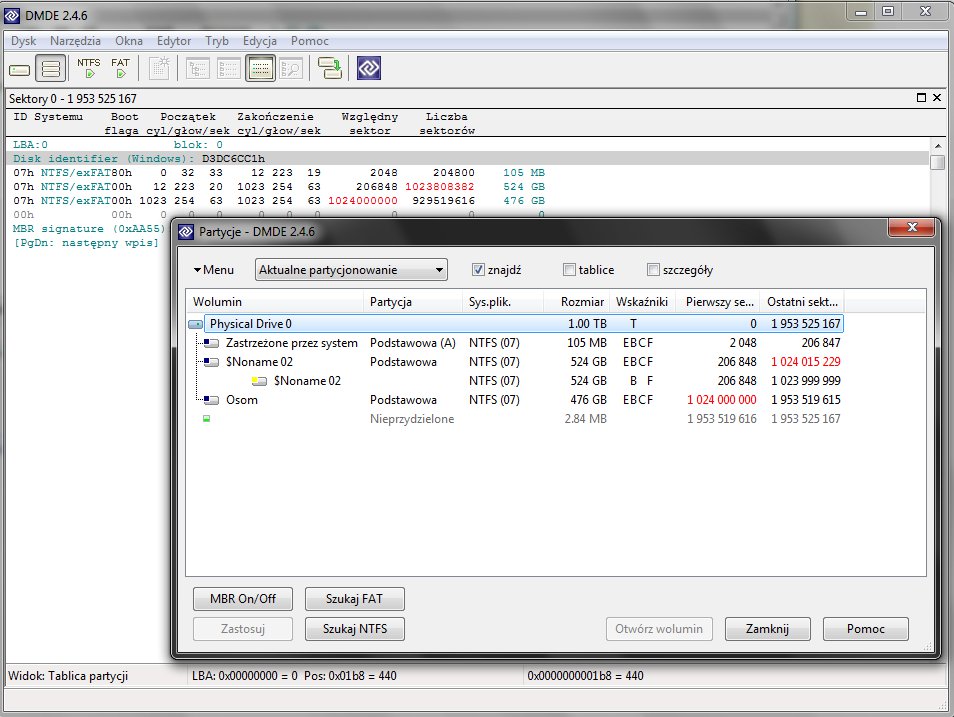Toggle the highlighted table-view toolbar icon
The width and height of the screenshot is (954, 717).
point(260,68)
